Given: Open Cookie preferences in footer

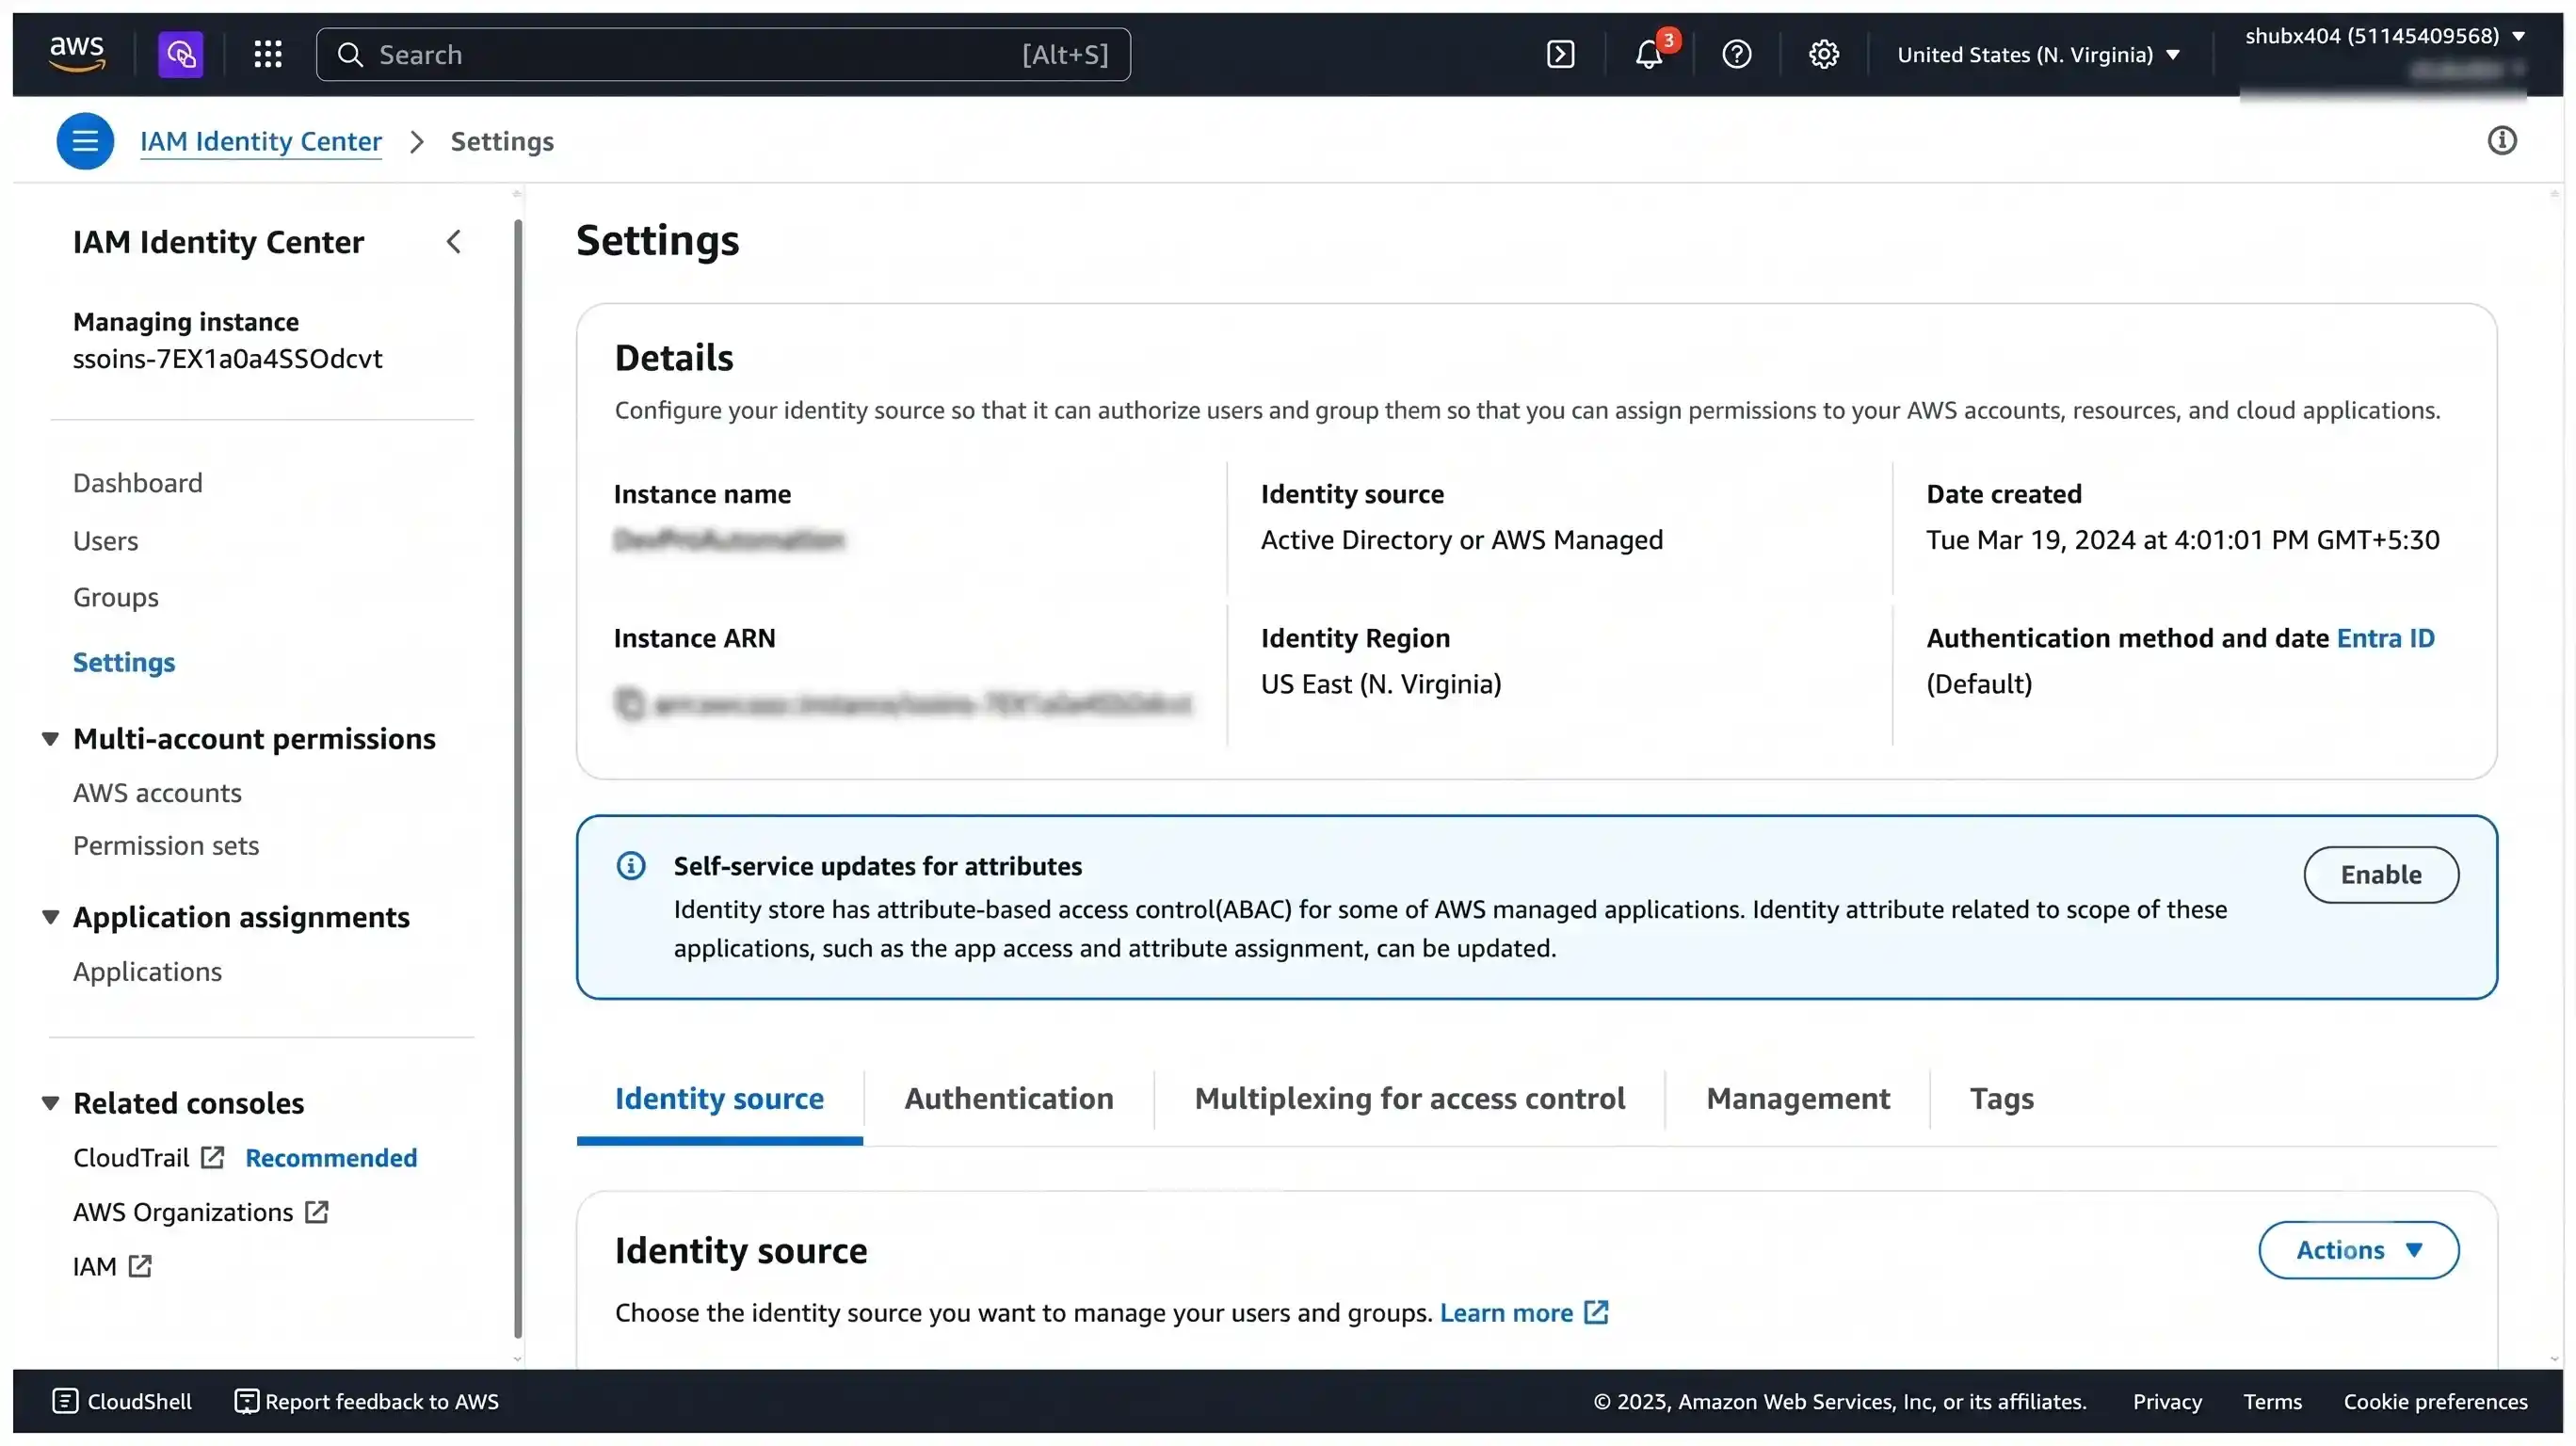Looking at the screenshot, I should 2435,1401.
